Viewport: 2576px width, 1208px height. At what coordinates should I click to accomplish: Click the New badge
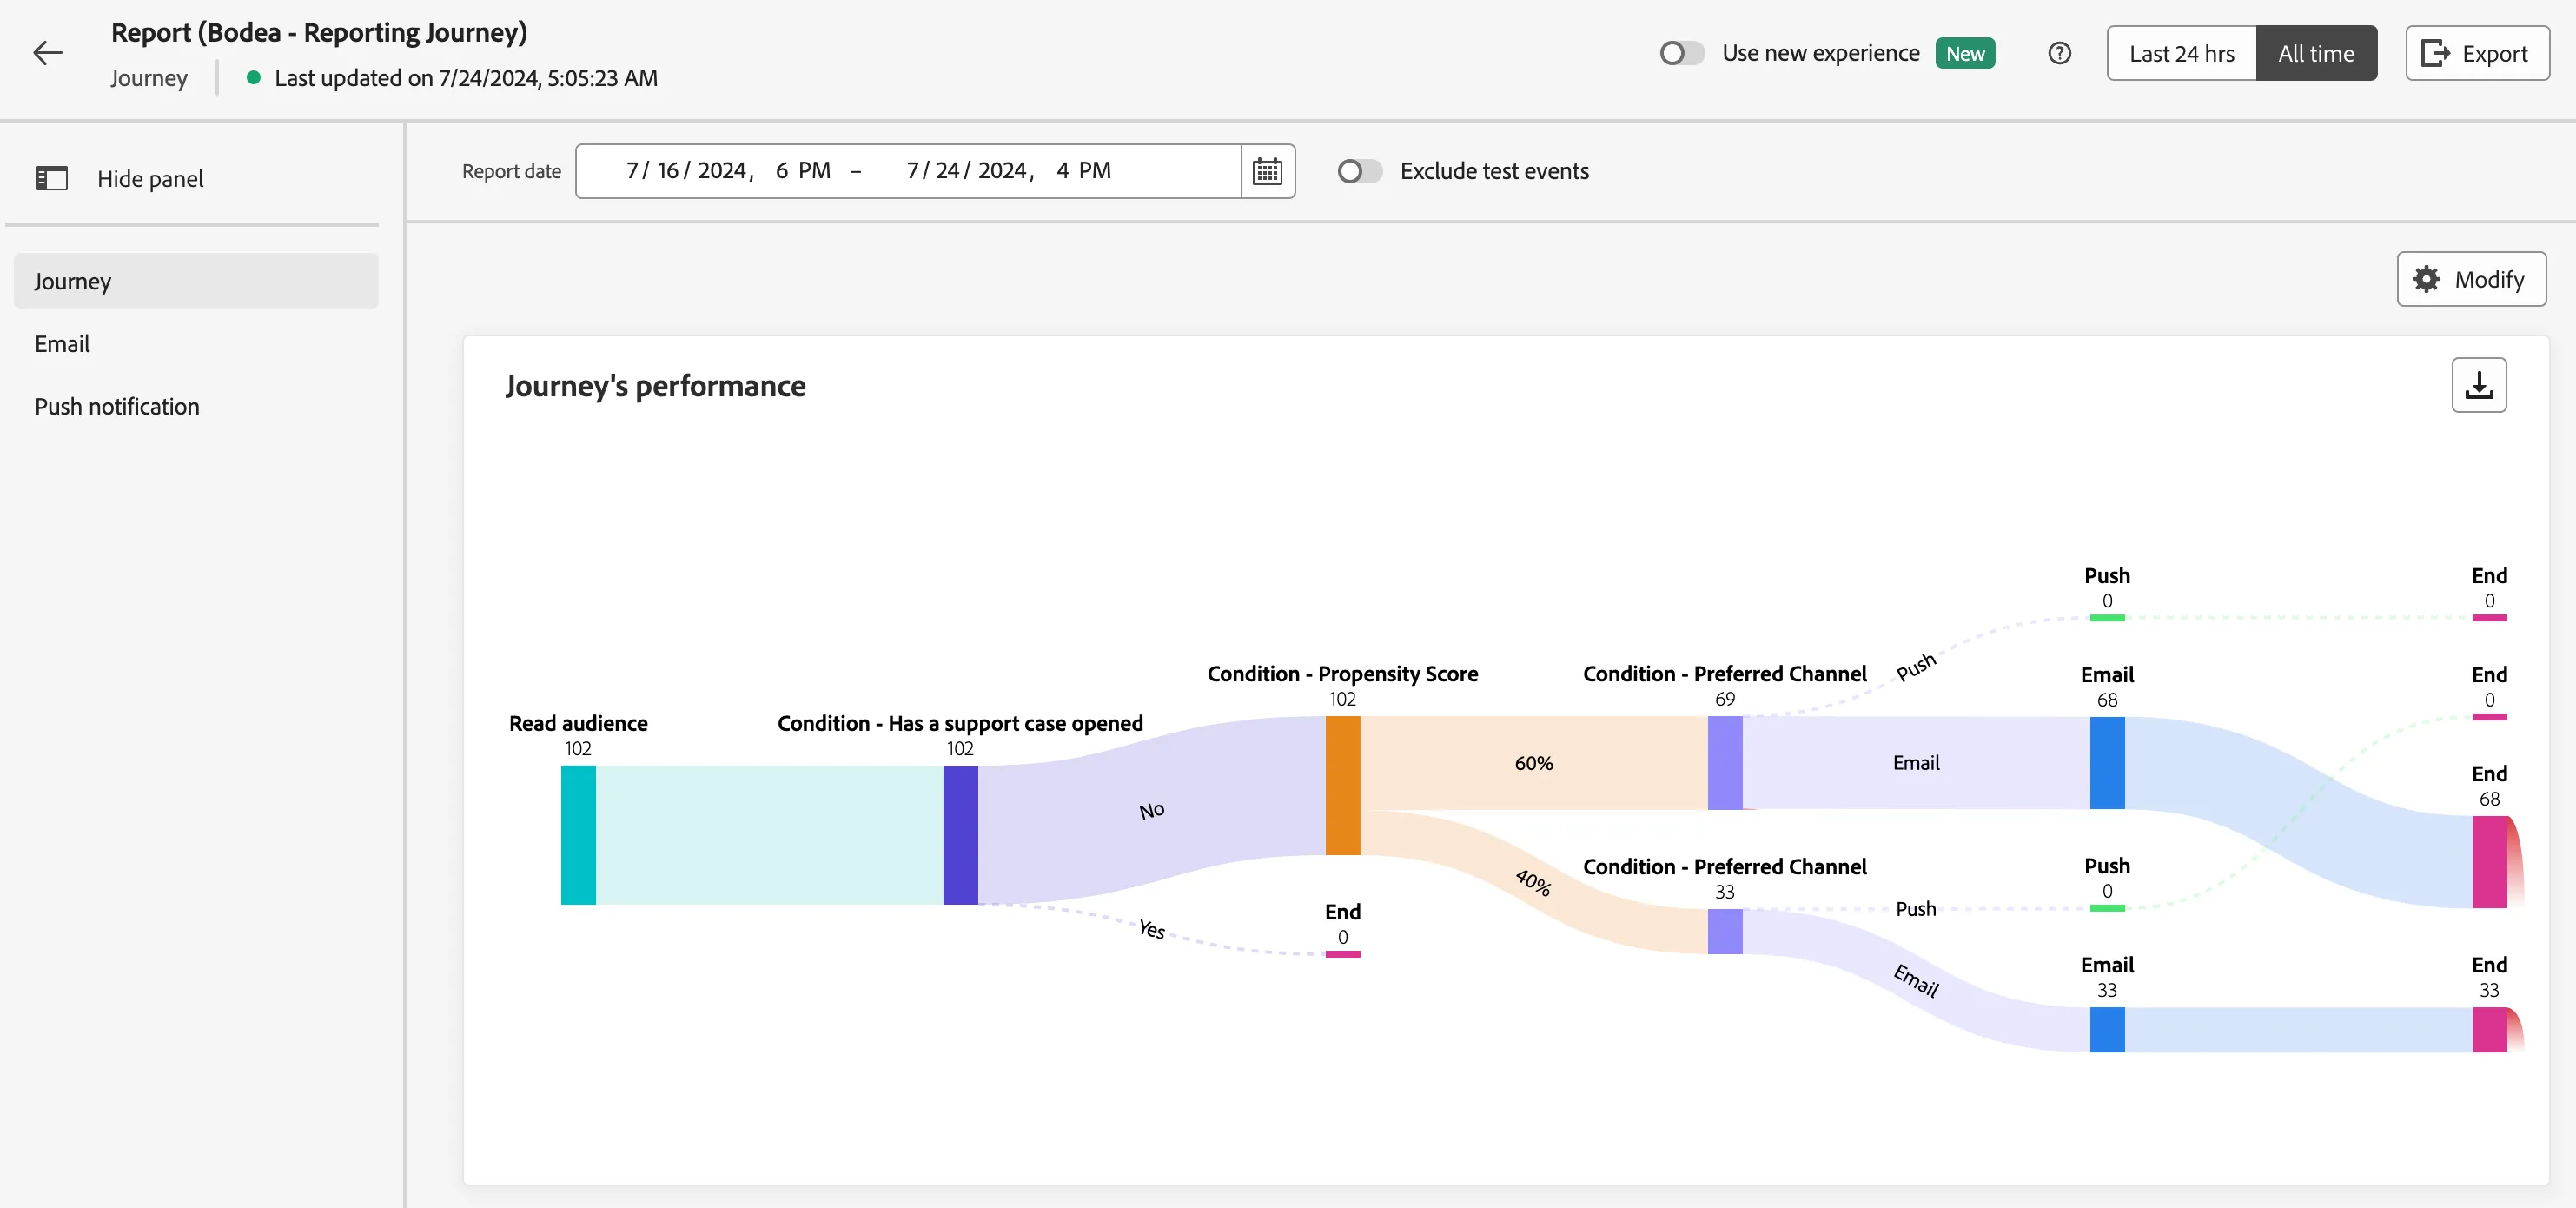[1964, 53]
